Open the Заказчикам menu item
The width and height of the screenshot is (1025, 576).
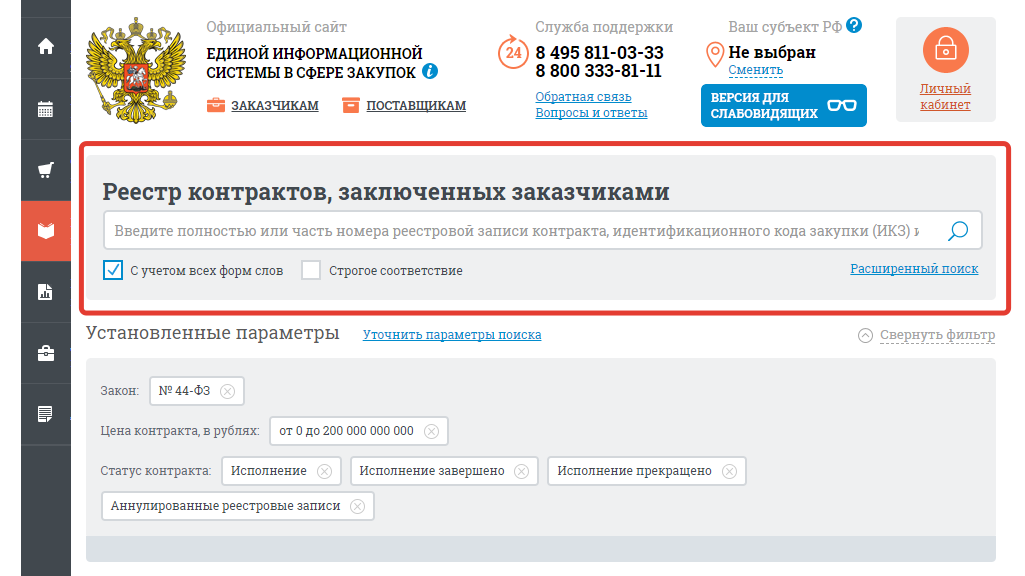click(x=274, y=105)
